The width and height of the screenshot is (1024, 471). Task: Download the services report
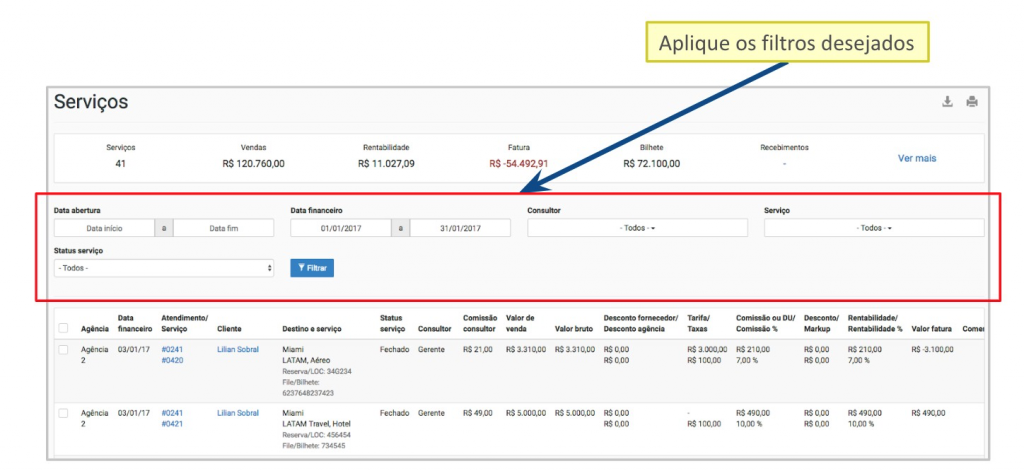(x=947, y=101)
